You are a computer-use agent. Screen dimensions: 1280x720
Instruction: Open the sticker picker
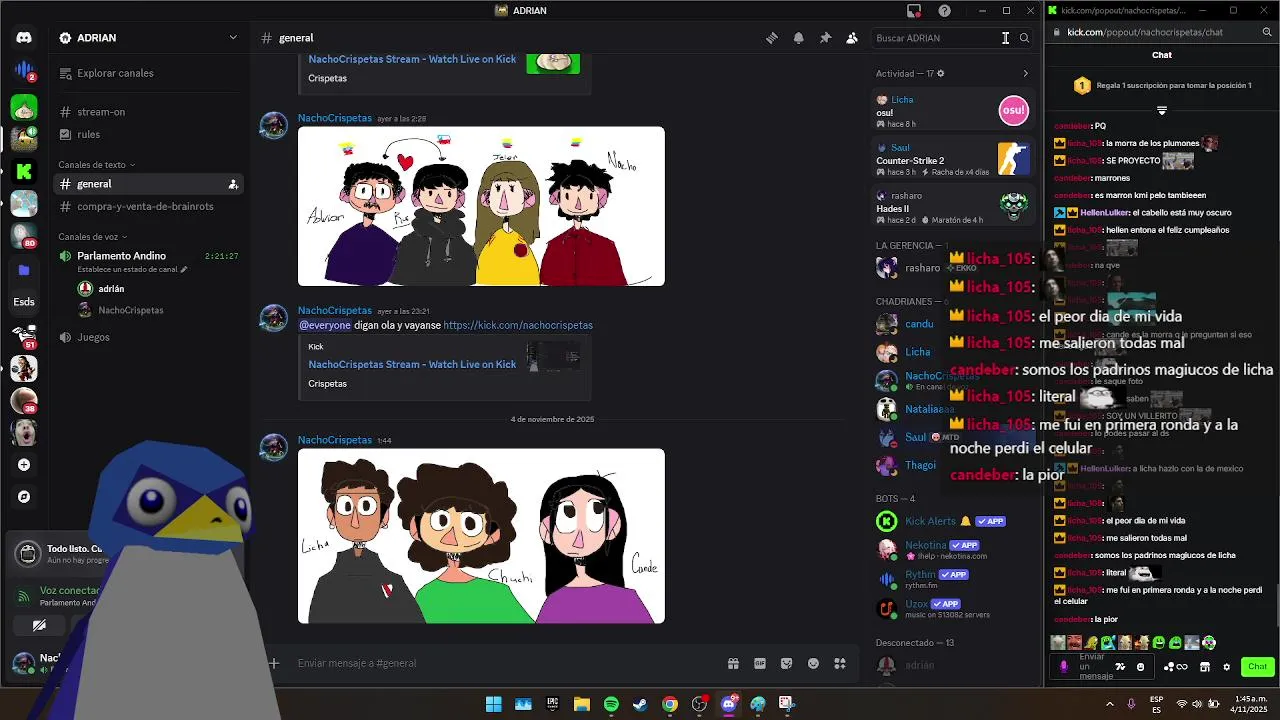pos(787,663)
